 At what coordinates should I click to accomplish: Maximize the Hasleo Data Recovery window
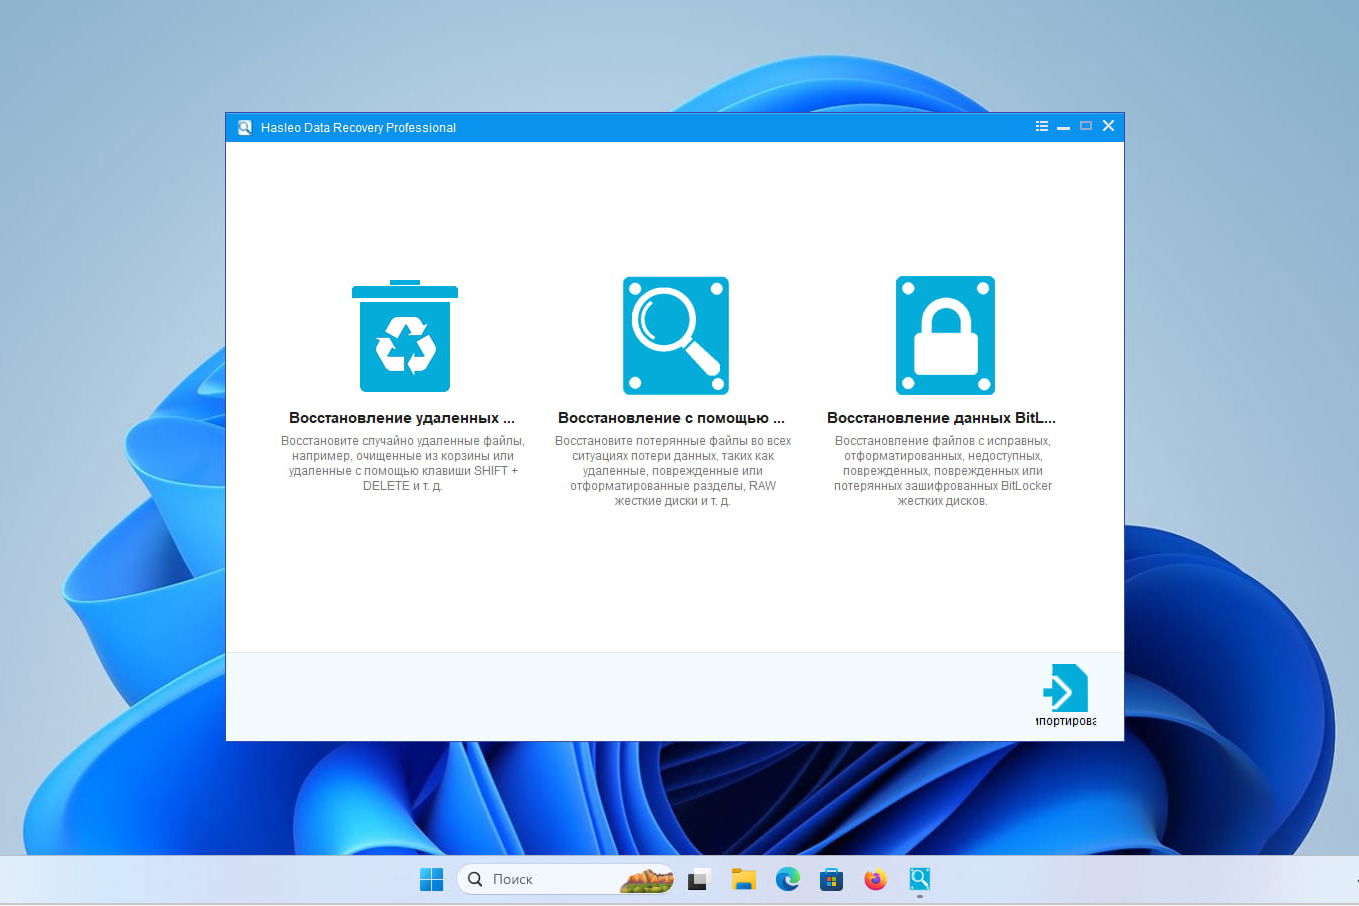click(1086, 126)
